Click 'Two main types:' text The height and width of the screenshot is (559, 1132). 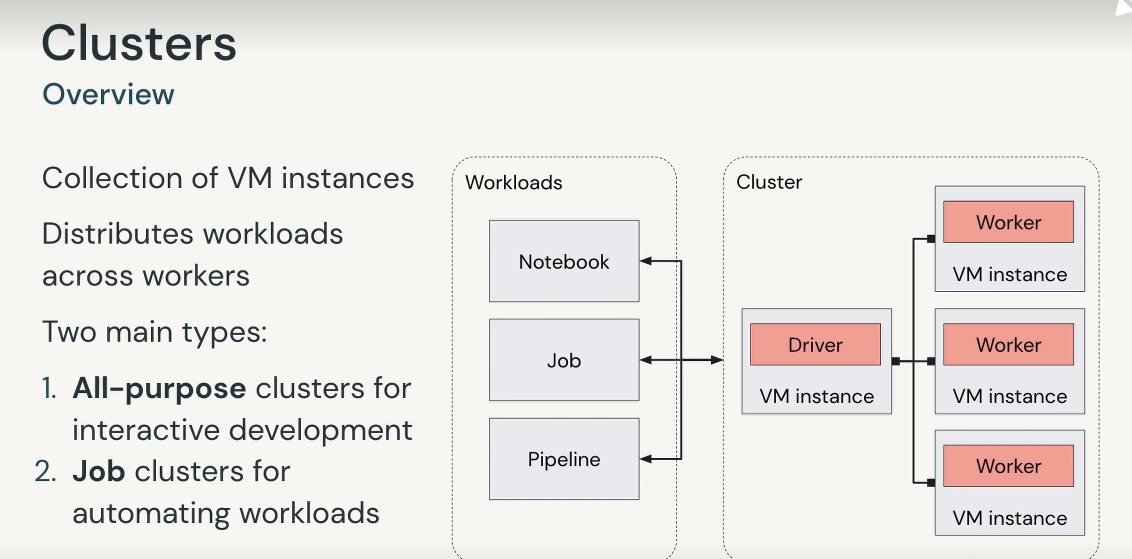click(154, 332)
